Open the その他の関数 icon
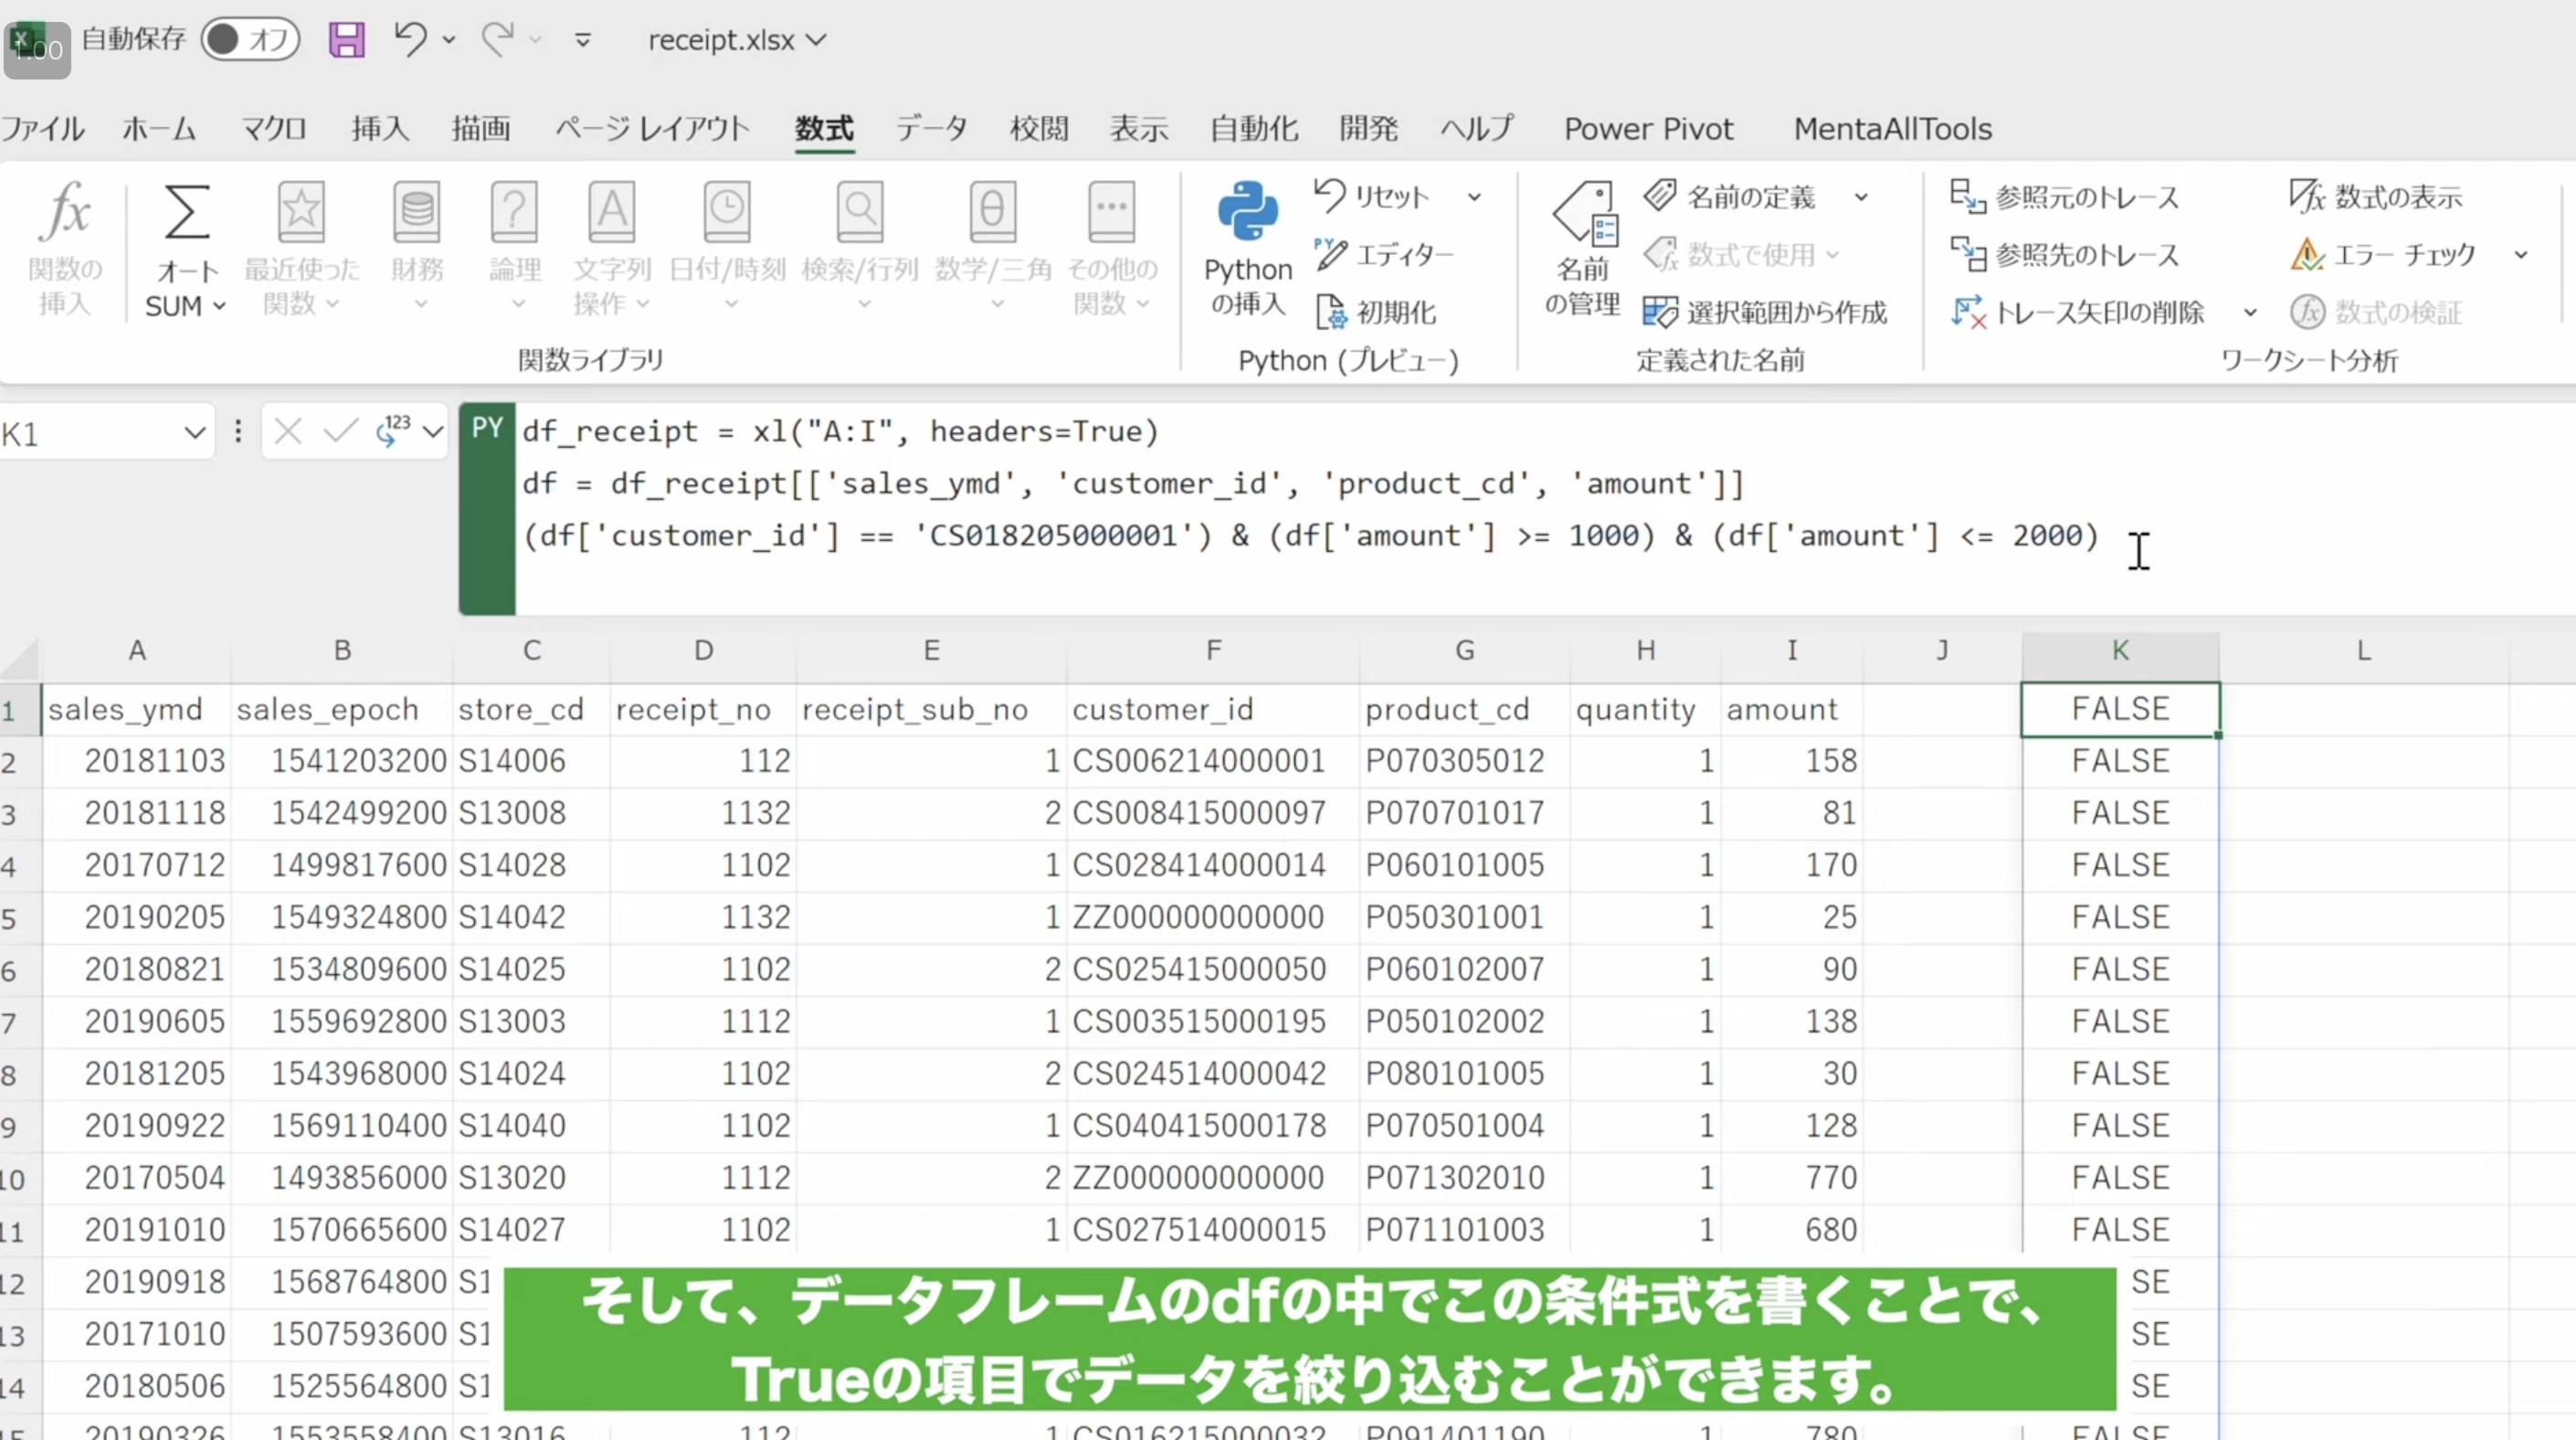The height and width of the screenshot is (1440, 2576). click(1111, 211)
